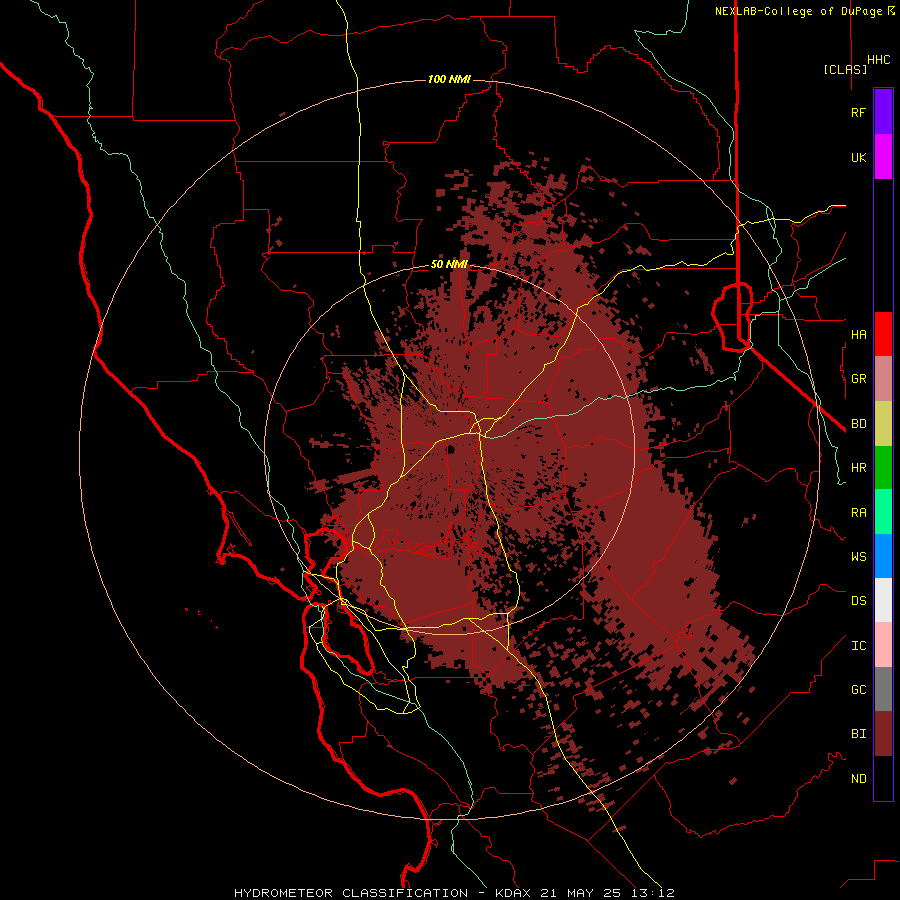900x900 pixels.
Task: Click the 'ND' legend label
Action: coord(859,779)
